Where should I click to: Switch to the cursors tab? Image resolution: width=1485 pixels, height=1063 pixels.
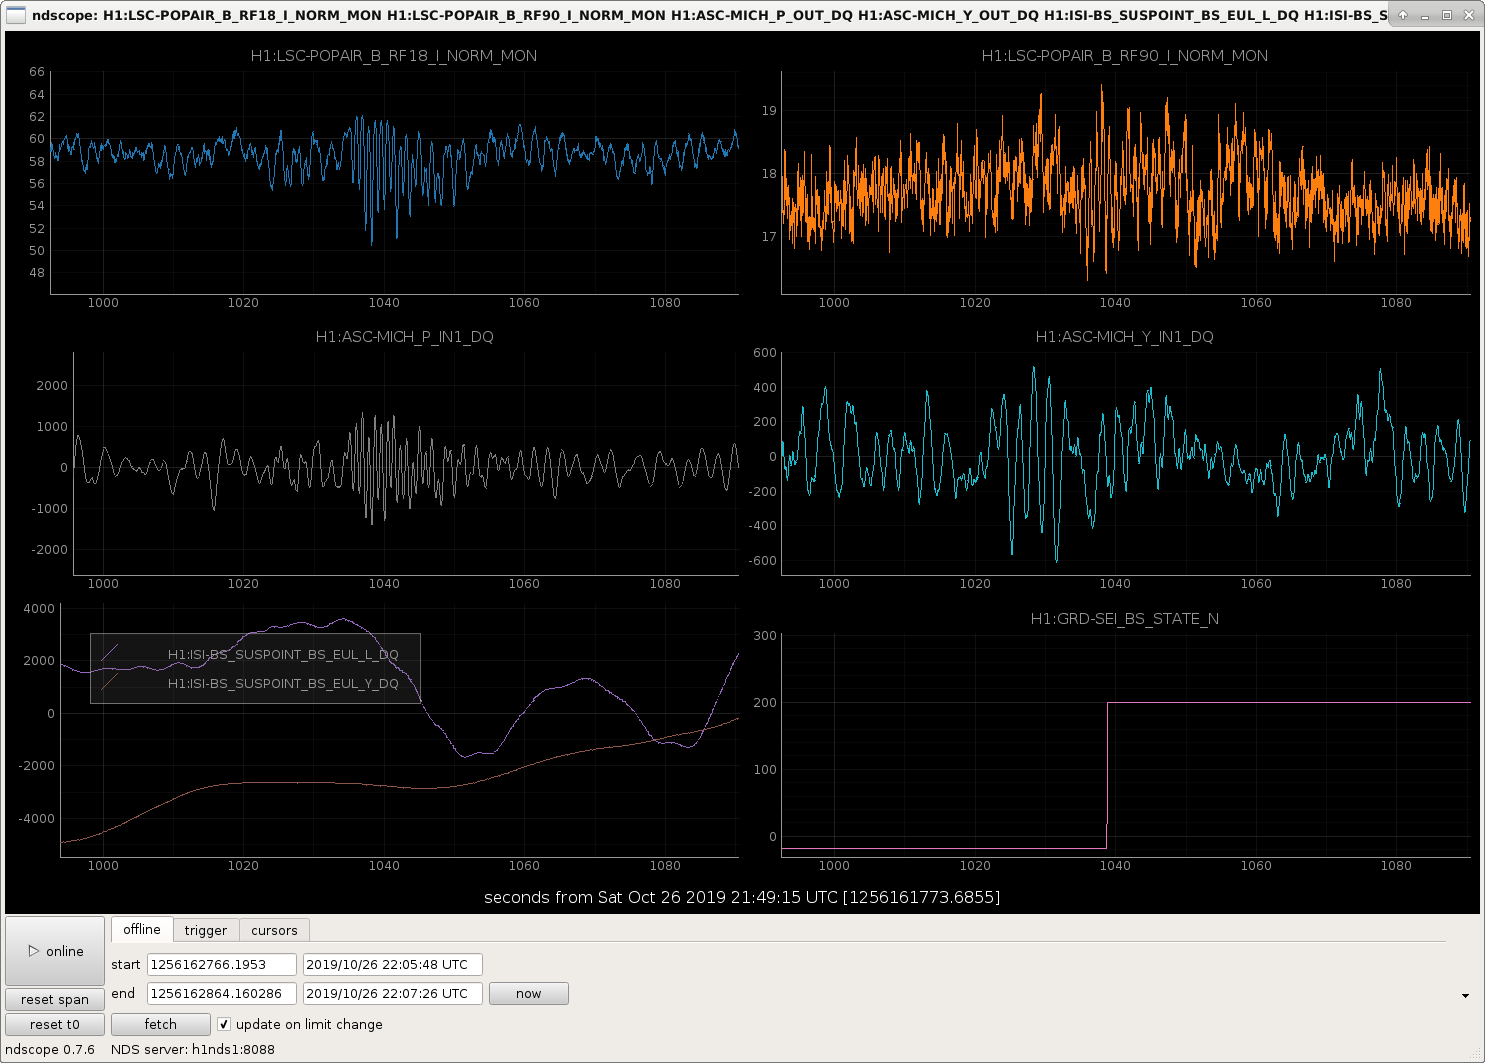[x=274, y=930]
